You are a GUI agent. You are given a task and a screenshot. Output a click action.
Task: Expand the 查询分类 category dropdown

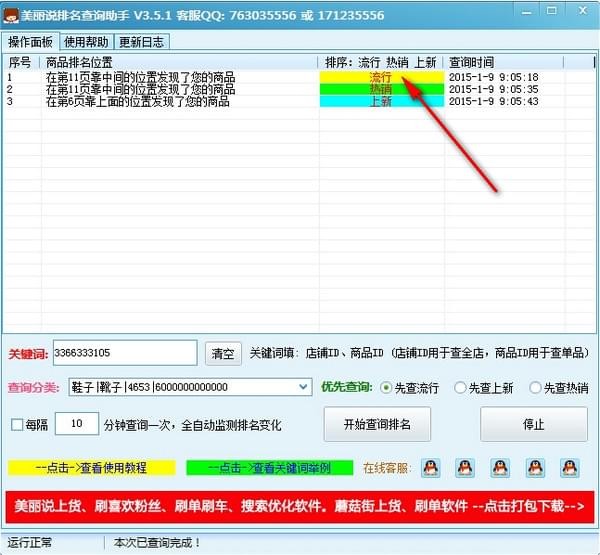coord(304,387)
